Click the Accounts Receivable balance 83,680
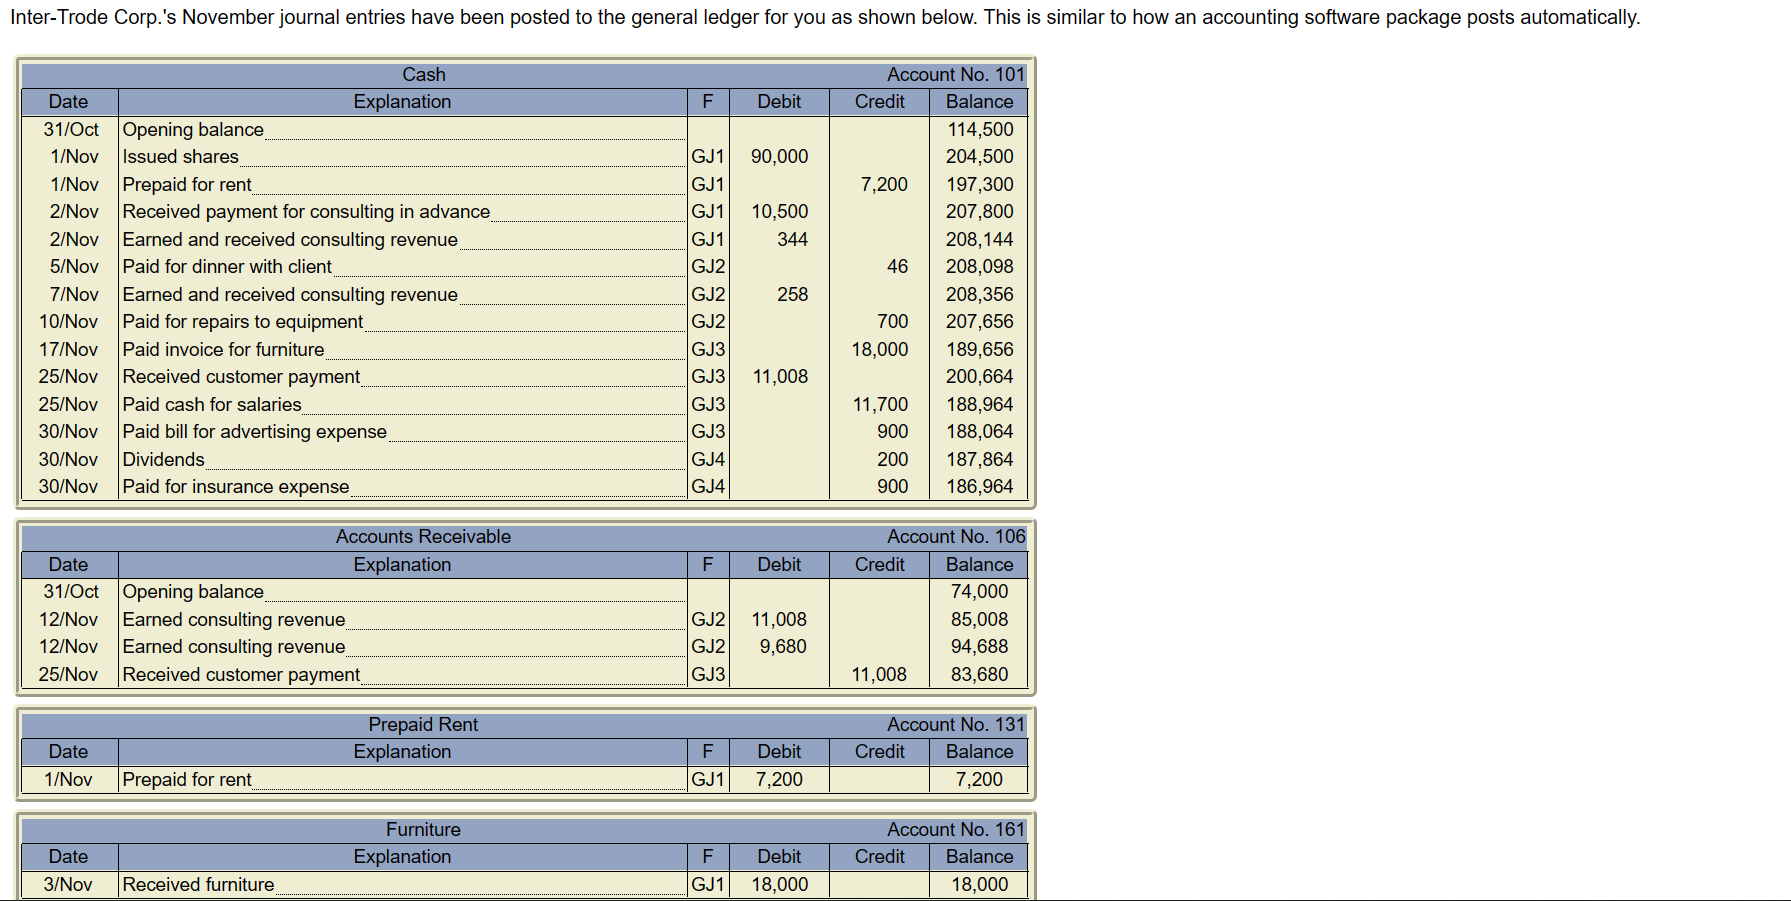Image resolution: width=1791 pixels, height=901 pixels. point(980,675)
